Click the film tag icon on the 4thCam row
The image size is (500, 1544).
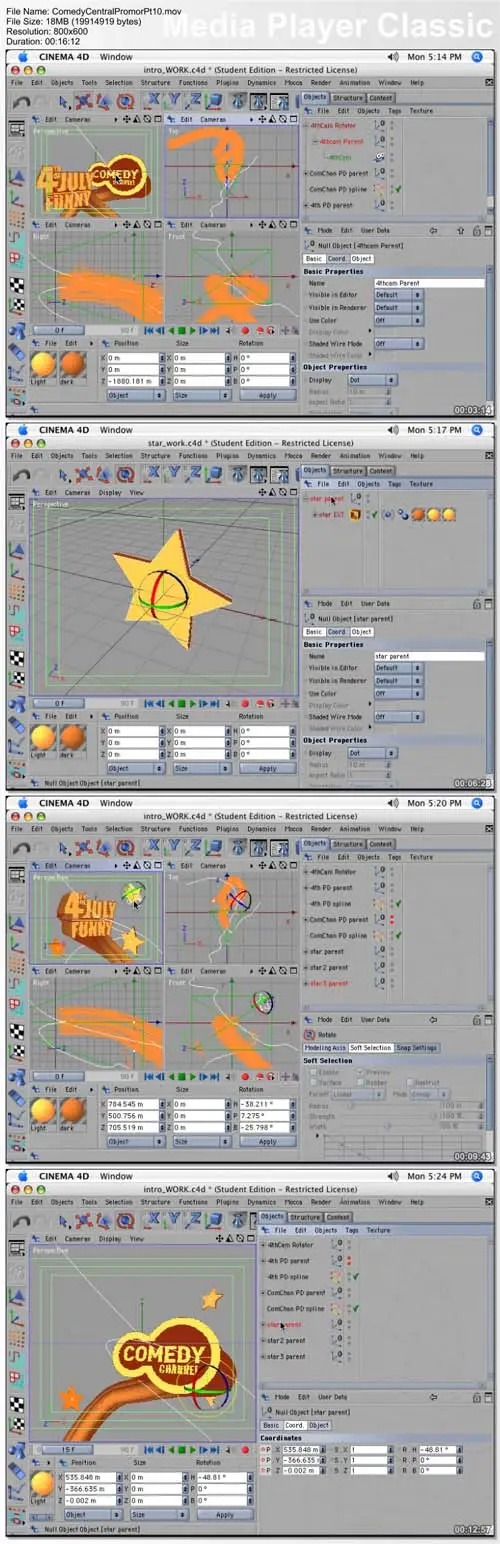[379, 157]
